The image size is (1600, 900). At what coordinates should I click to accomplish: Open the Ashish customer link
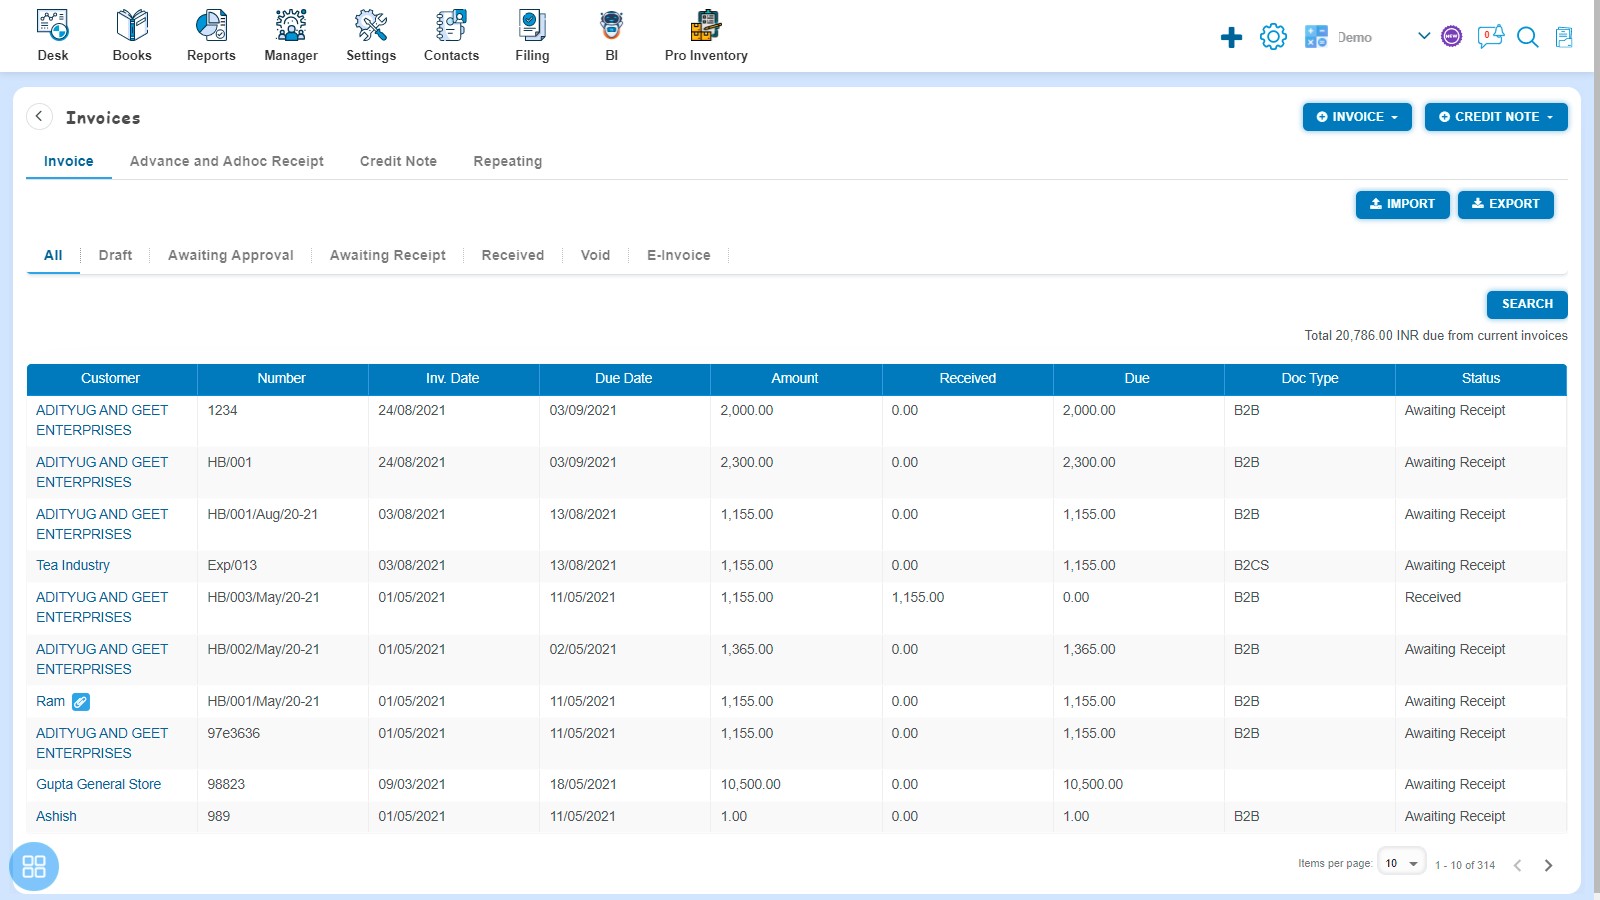coord(56,816)
